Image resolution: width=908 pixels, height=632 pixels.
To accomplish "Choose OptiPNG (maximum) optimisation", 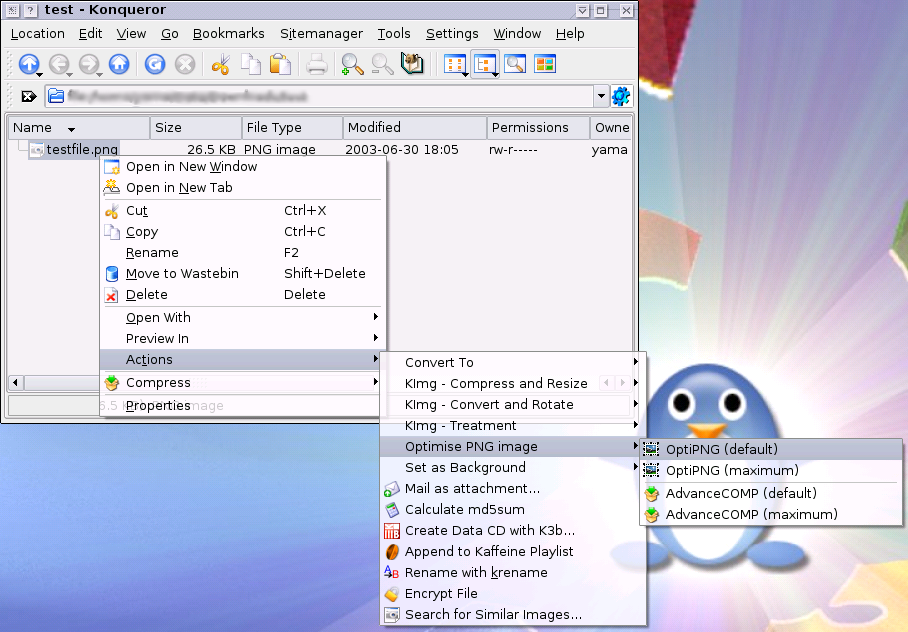I will point(771,470).
